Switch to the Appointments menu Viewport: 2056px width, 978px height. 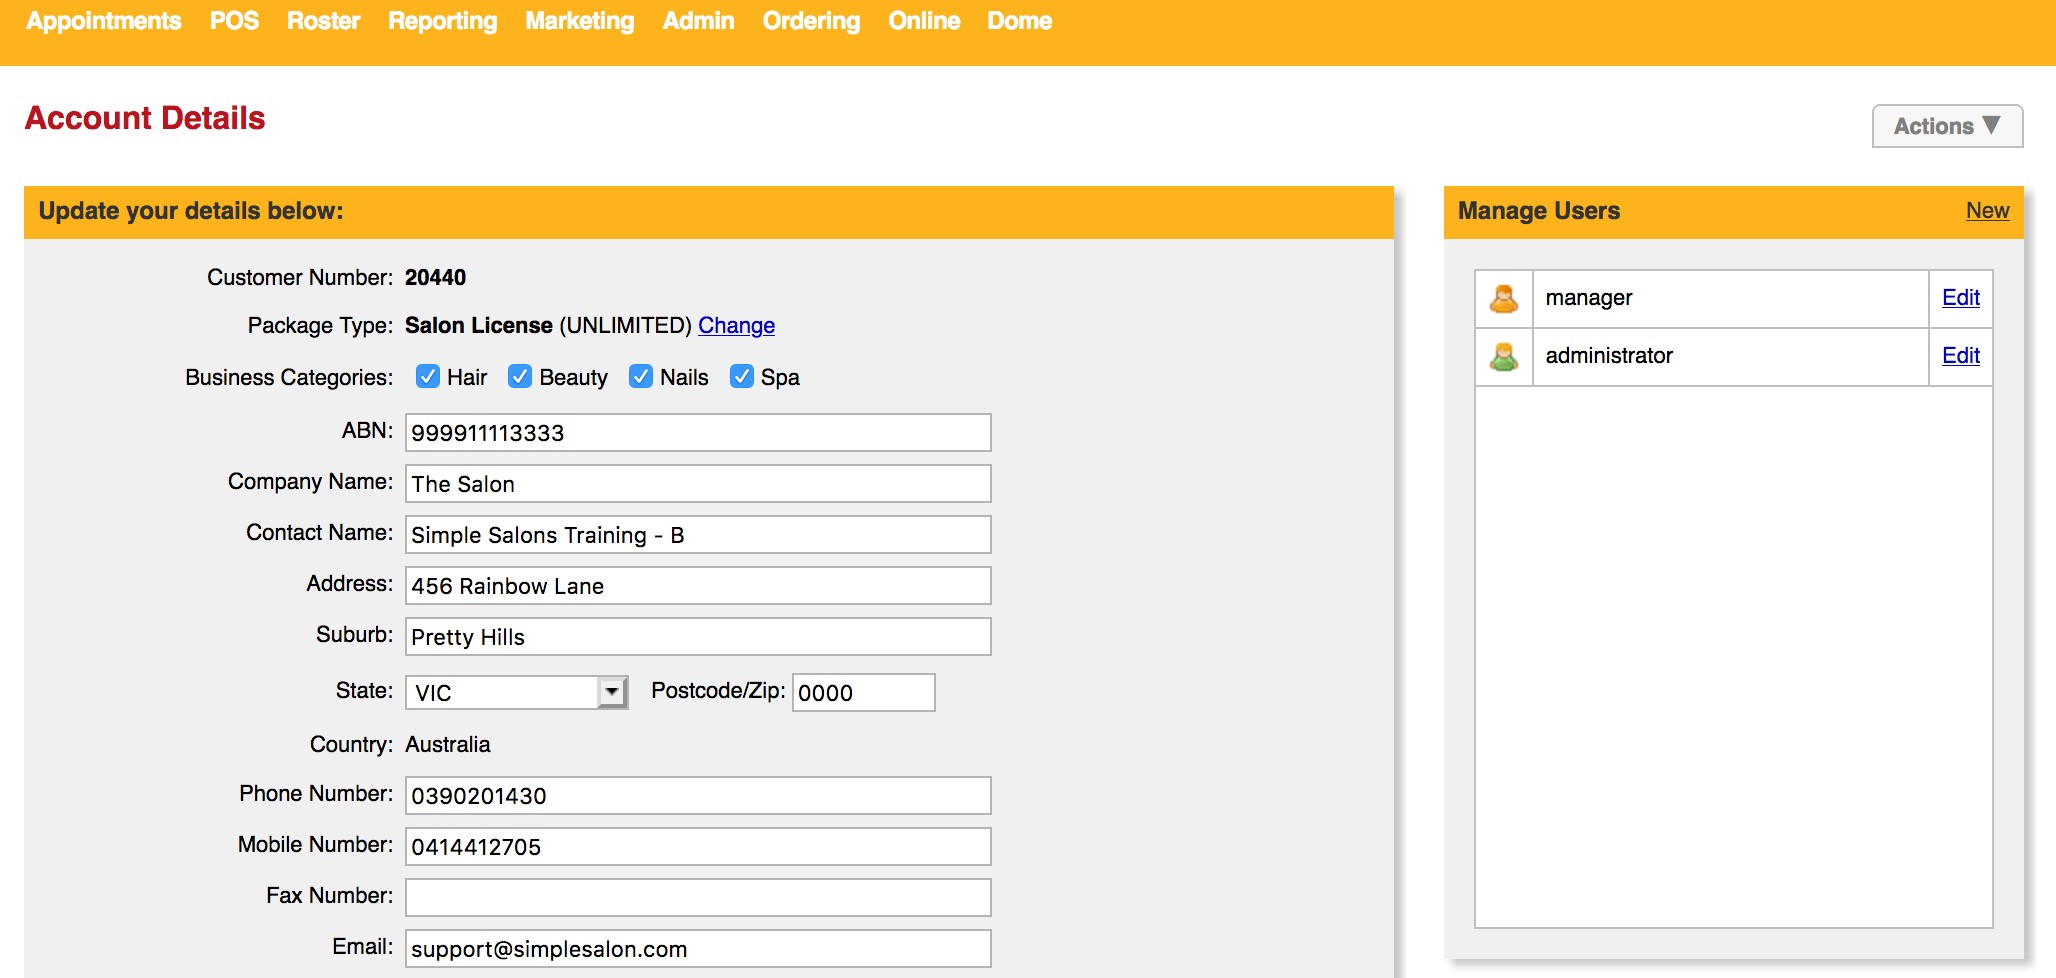tap(103, 21)
